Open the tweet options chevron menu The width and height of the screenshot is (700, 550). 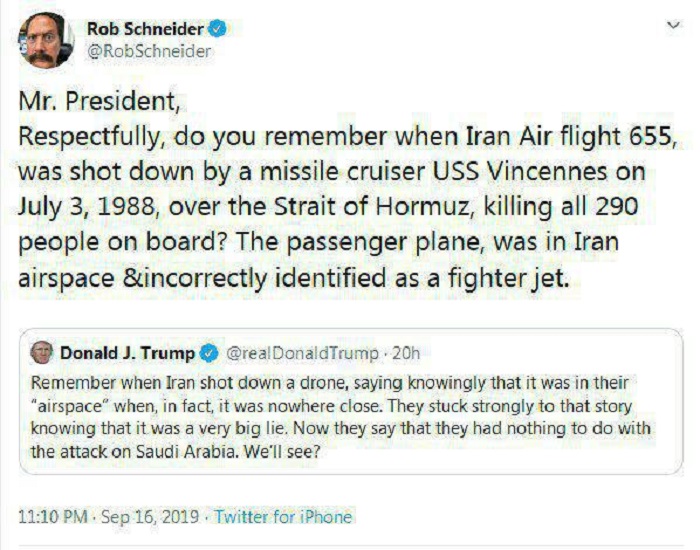point(673,27)
